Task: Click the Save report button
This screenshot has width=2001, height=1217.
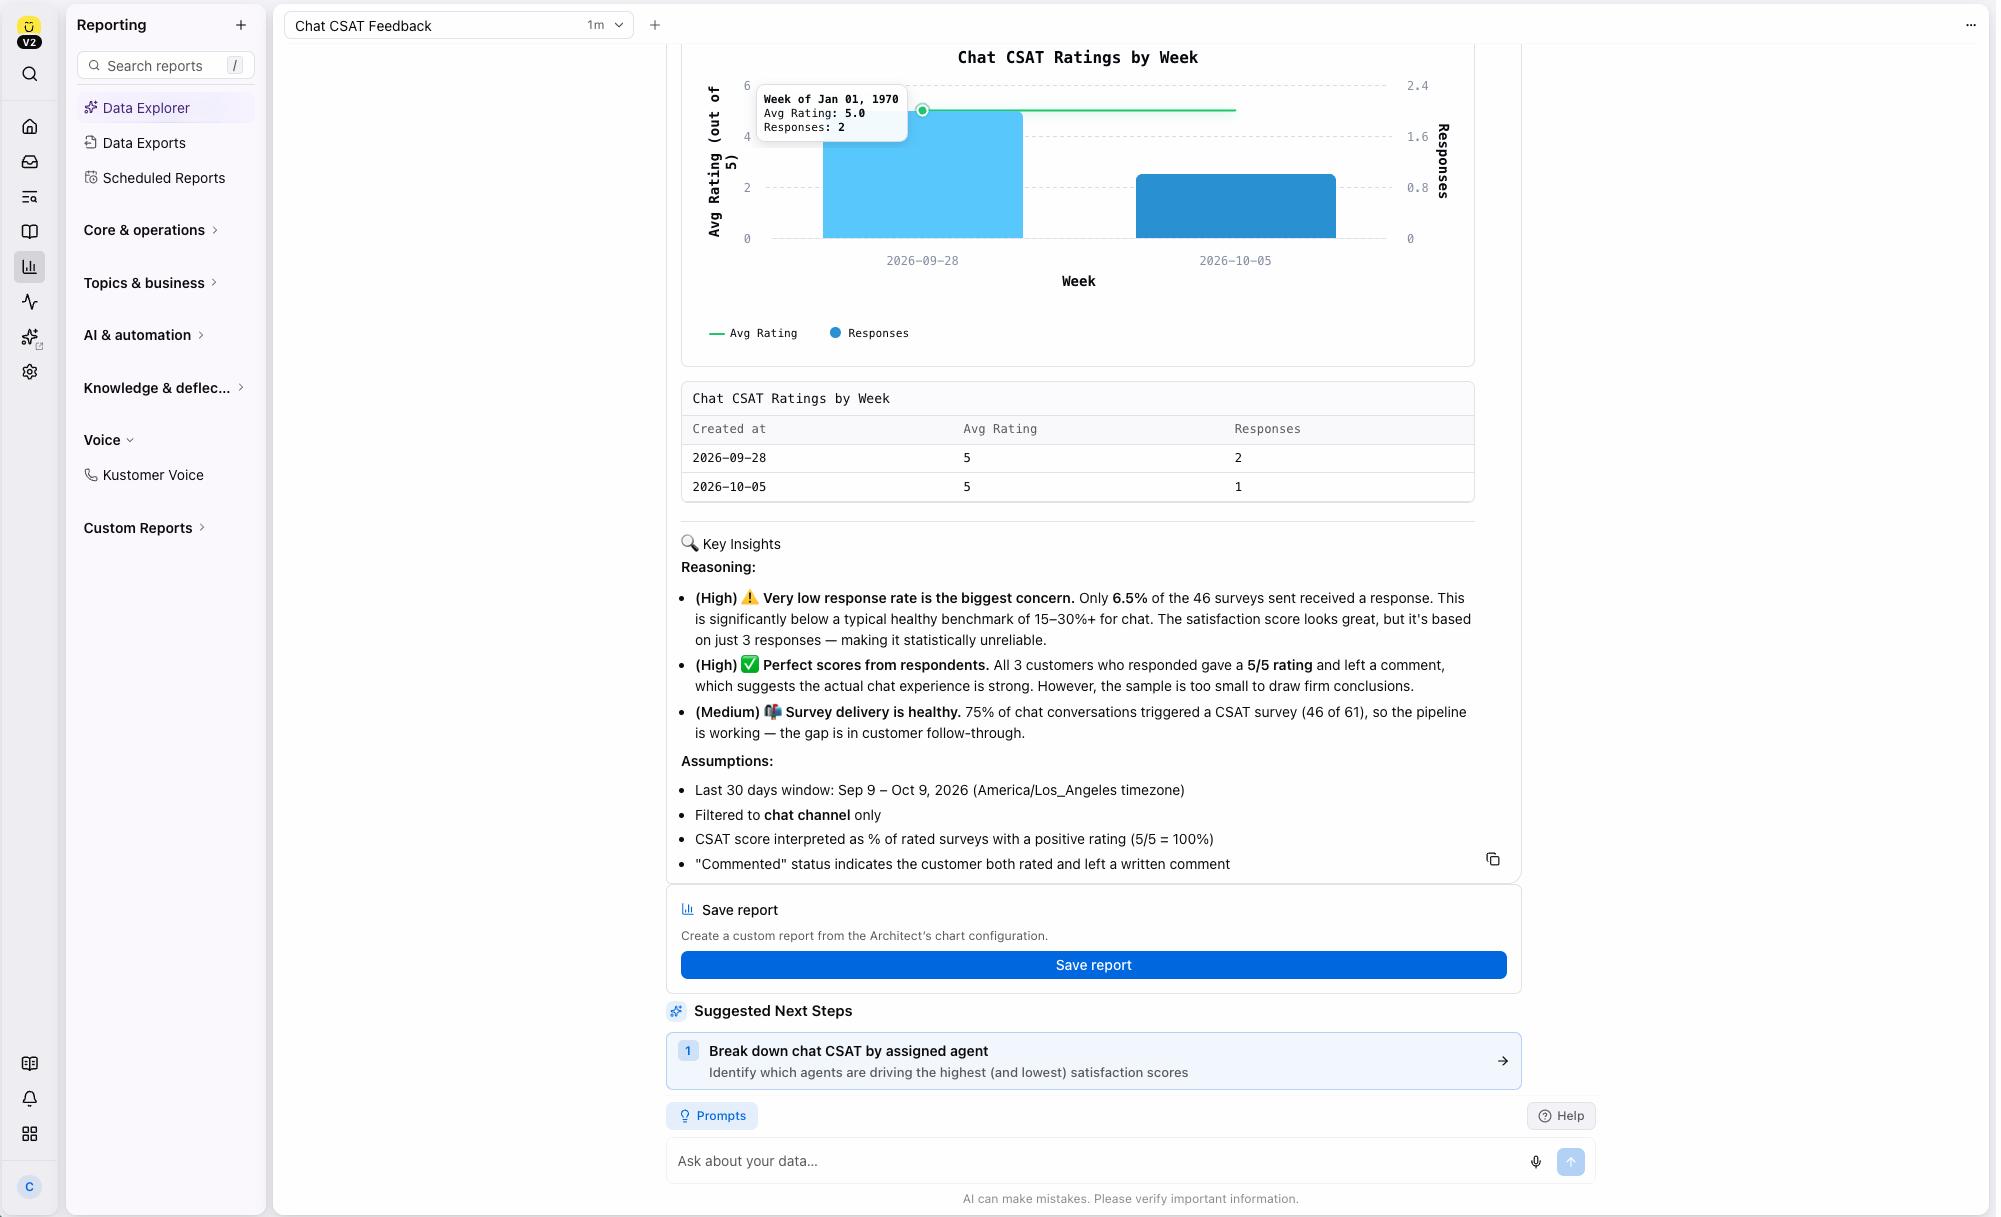Action: click(1093, 966)
